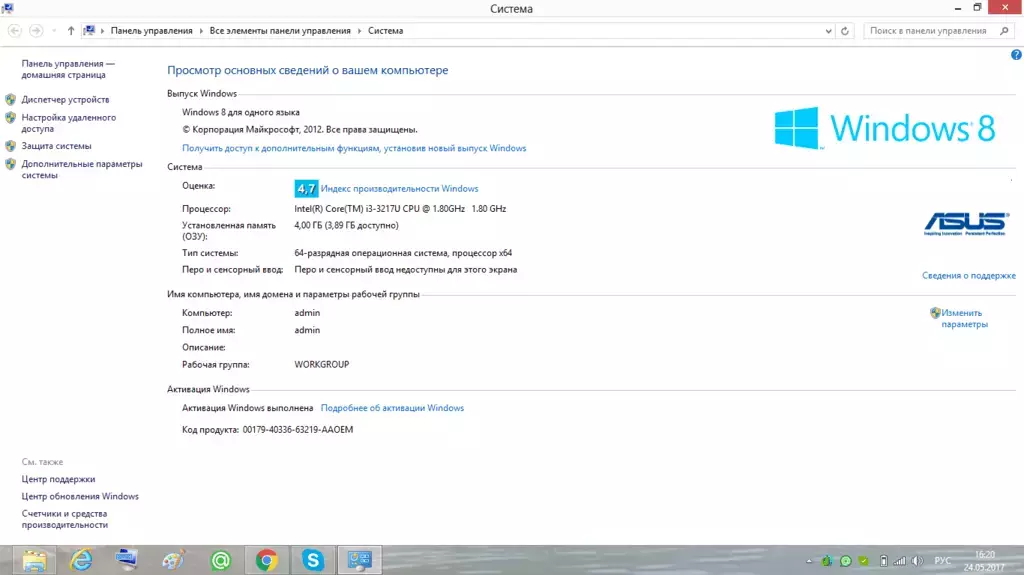Show hidden tray icons arrow
The width and height of the screenshot is (1024, 575).
click(x=808, y=561)
